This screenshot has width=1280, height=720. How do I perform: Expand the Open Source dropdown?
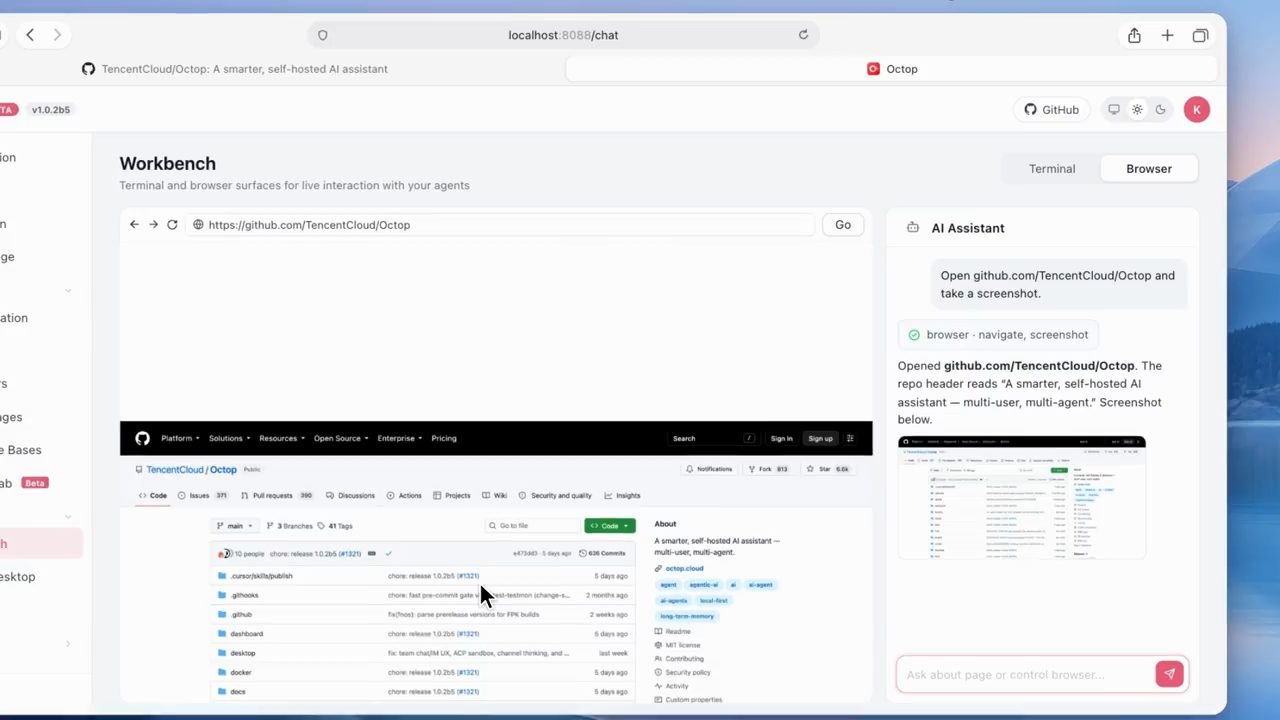(x=341, y=438)
